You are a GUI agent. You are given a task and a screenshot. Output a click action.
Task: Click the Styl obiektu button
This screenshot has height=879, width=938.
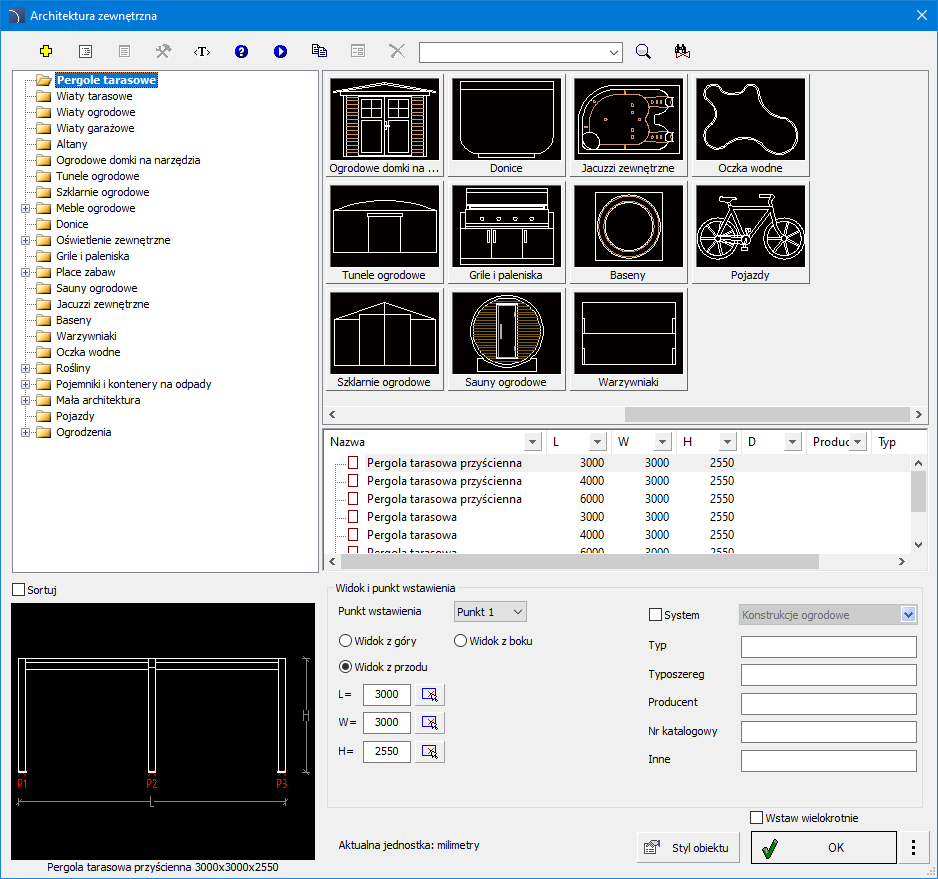click(x=688, y=848)
